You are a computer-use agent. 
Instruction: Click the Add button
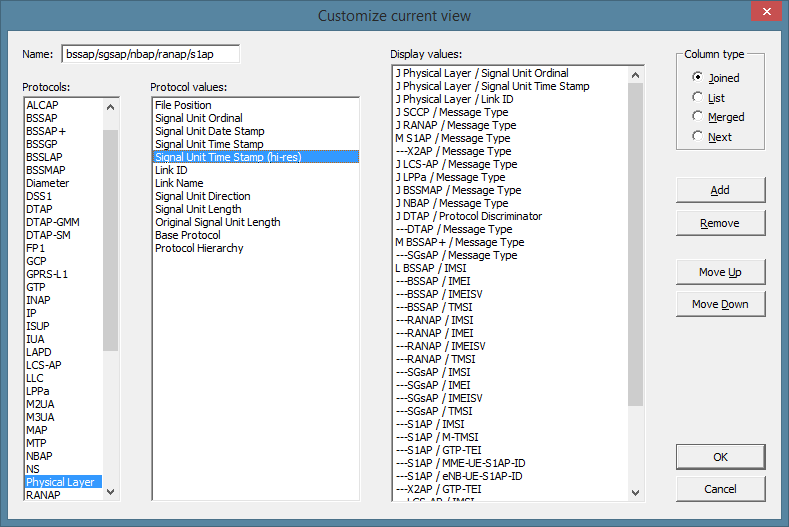click(x=720, y=190)
